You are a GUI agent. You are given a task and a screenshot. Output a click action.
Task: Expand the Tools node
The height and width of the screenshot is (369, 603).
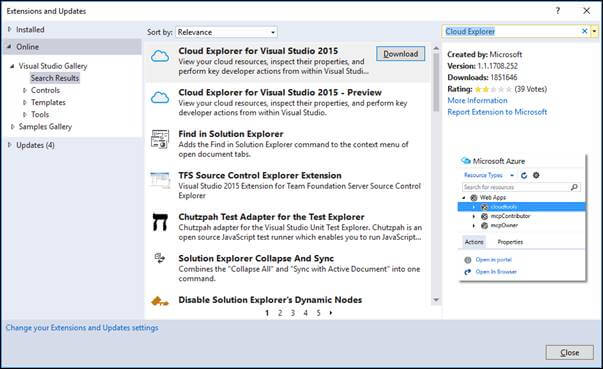pos(25,115)
